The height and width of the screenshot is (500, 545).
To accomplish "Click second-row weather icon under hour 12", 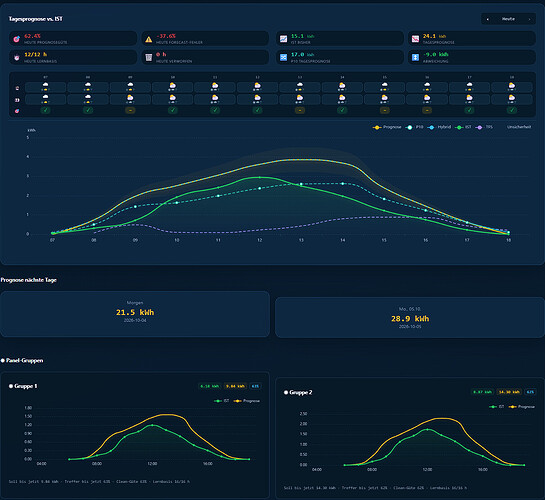I will click(x=258, y=99).
